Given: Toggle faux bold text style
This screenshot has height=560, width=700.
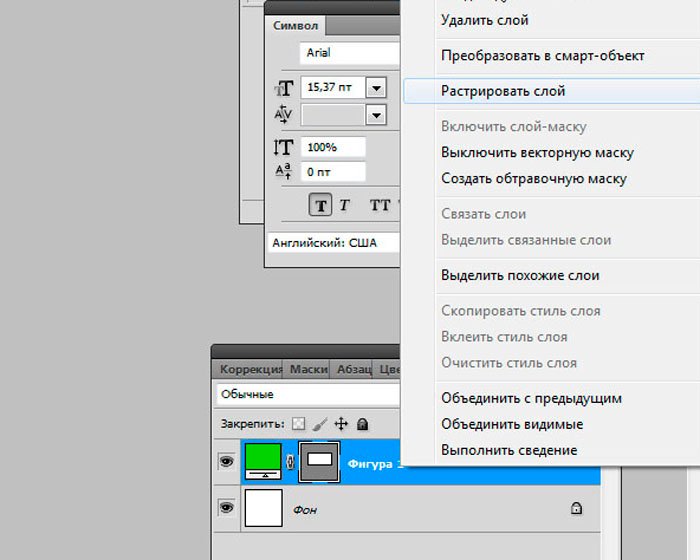Looking at the screenshot, I should click(321, 205).
